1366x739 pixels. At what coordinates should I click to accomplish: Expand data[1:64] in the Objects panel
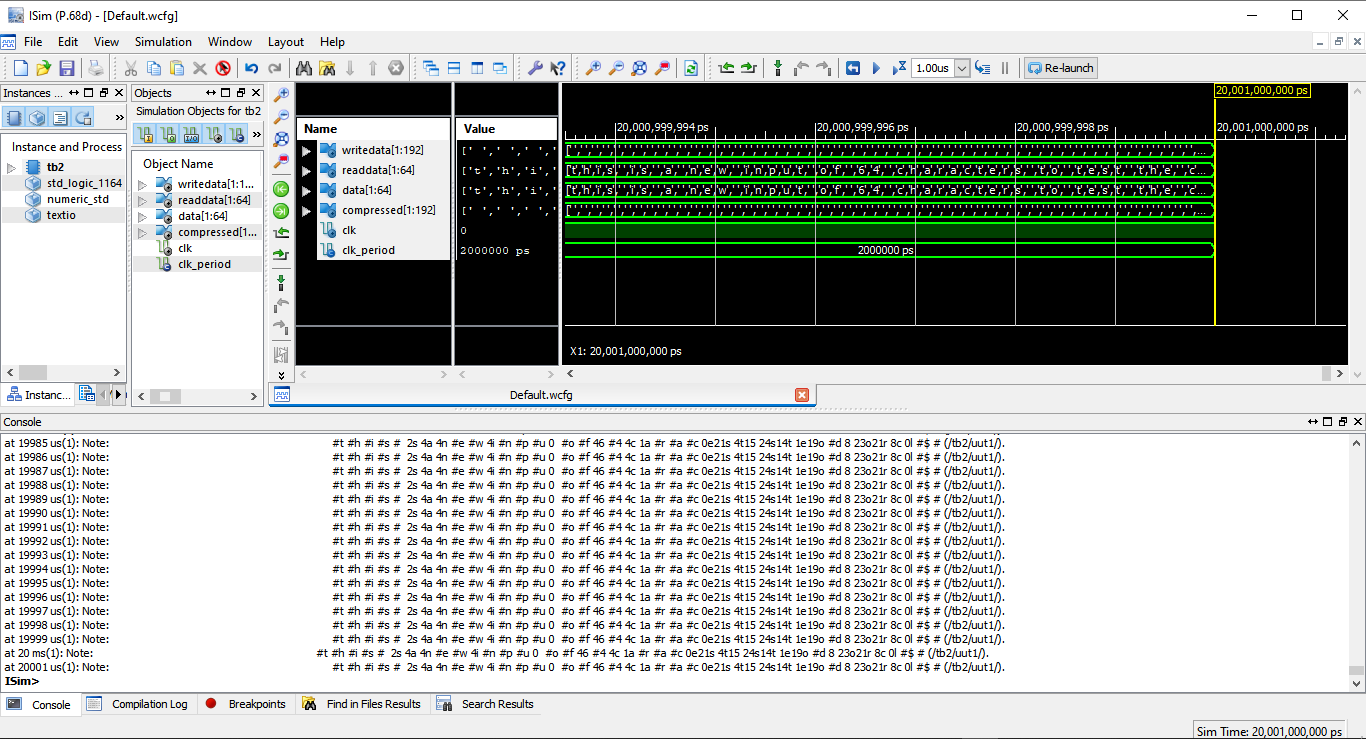point(142,216)
